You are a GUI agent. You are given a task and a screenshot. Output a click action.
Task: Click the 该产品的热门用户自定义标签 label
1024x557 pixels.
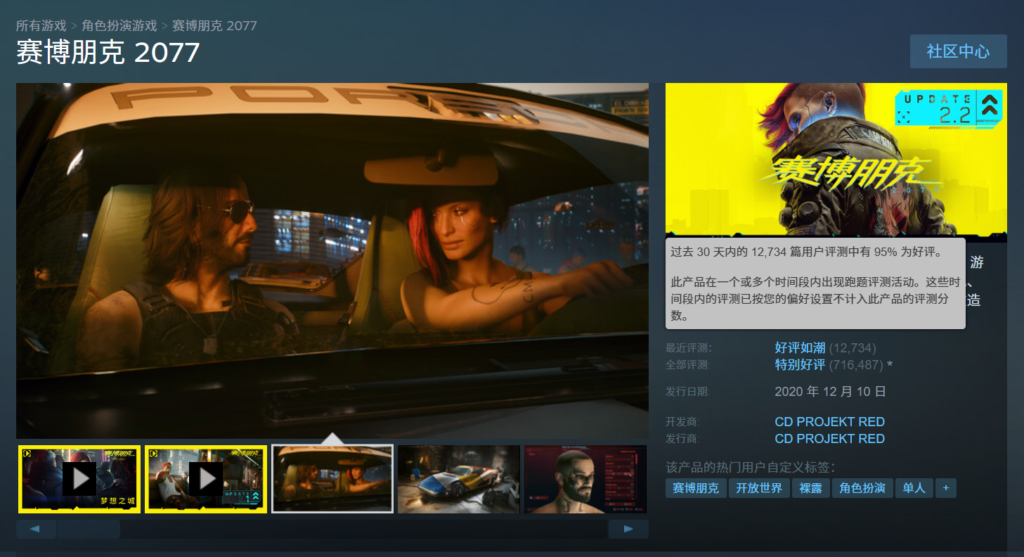pyautogui.click(x=750, y=467)
